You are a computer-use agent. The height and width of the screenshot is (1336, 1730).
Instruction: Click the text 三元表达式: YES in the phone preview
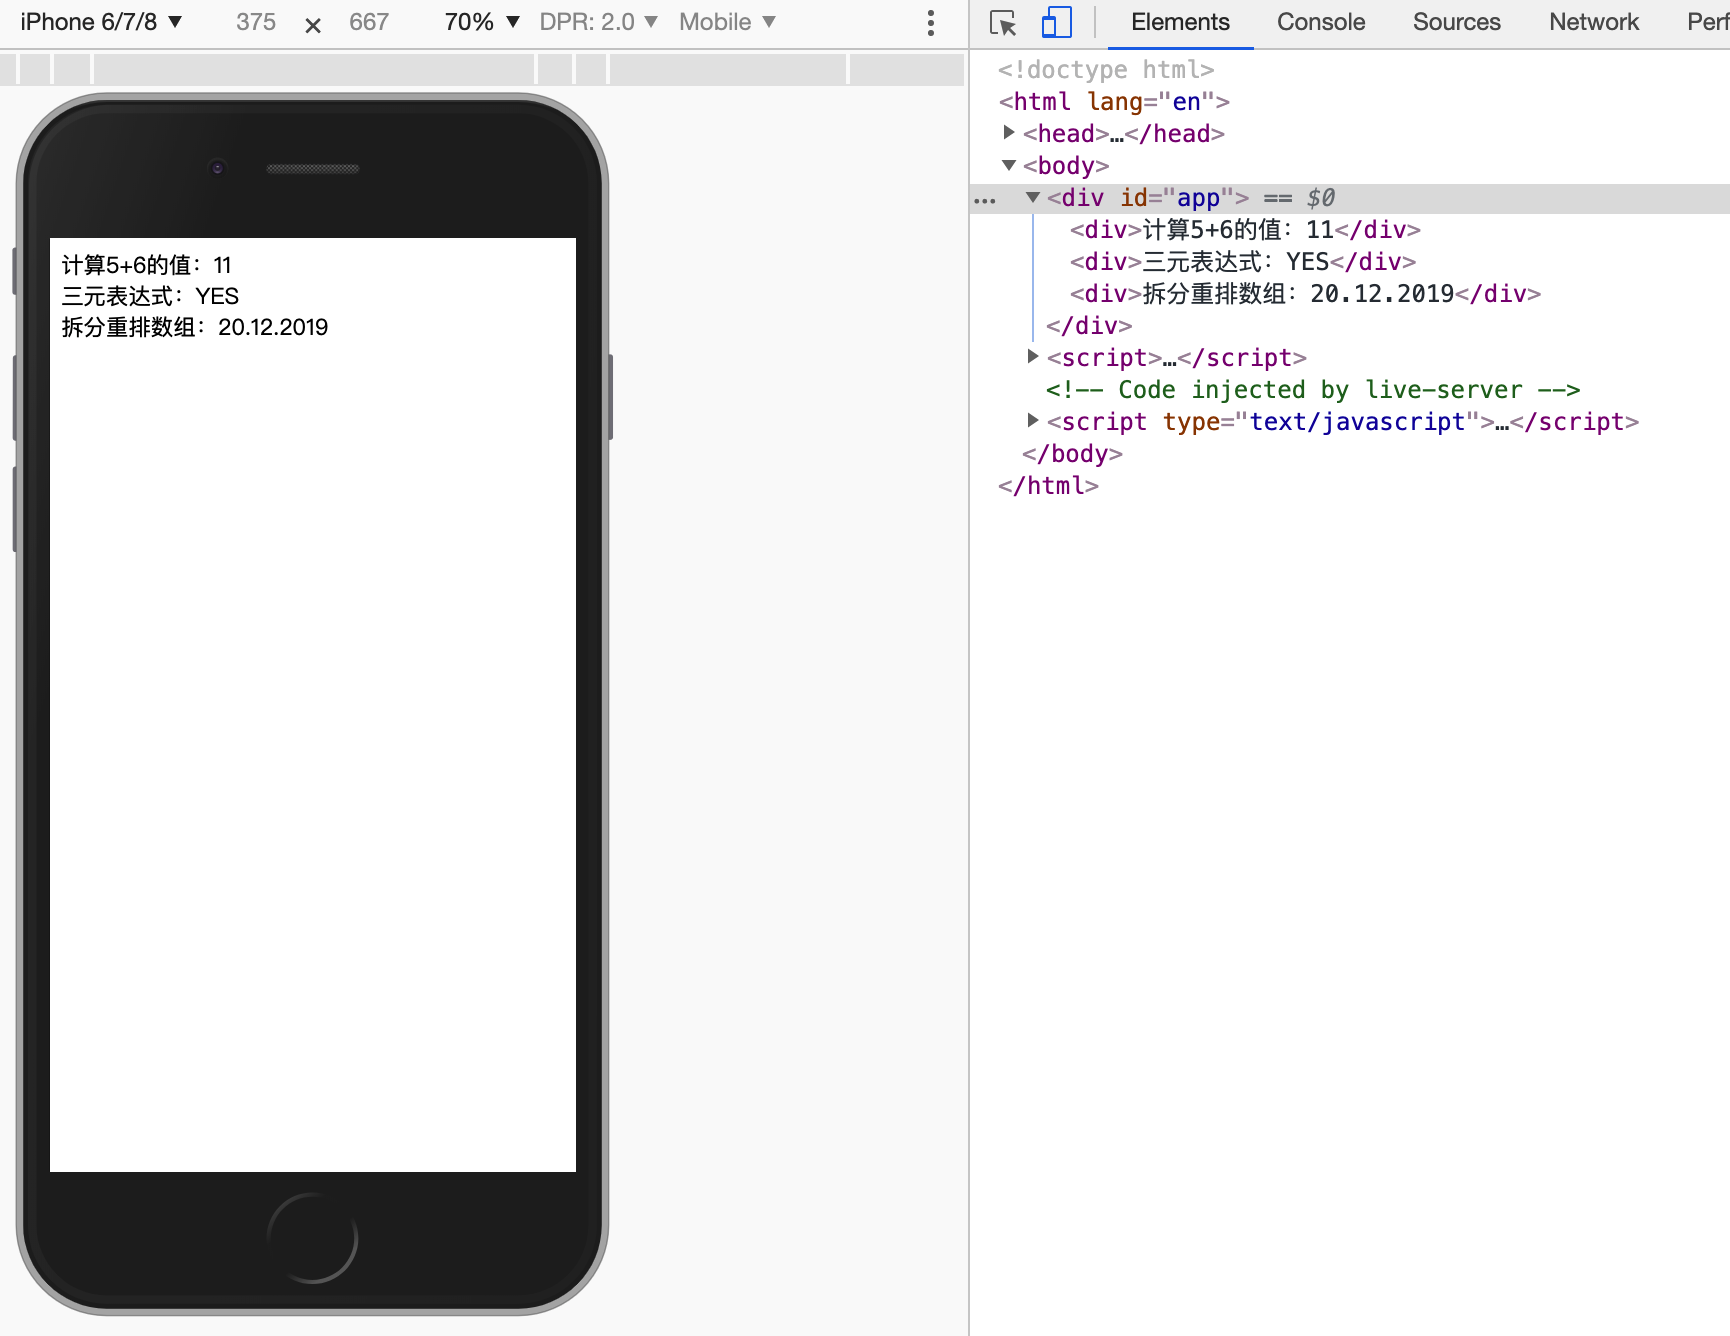click(150, 296)
